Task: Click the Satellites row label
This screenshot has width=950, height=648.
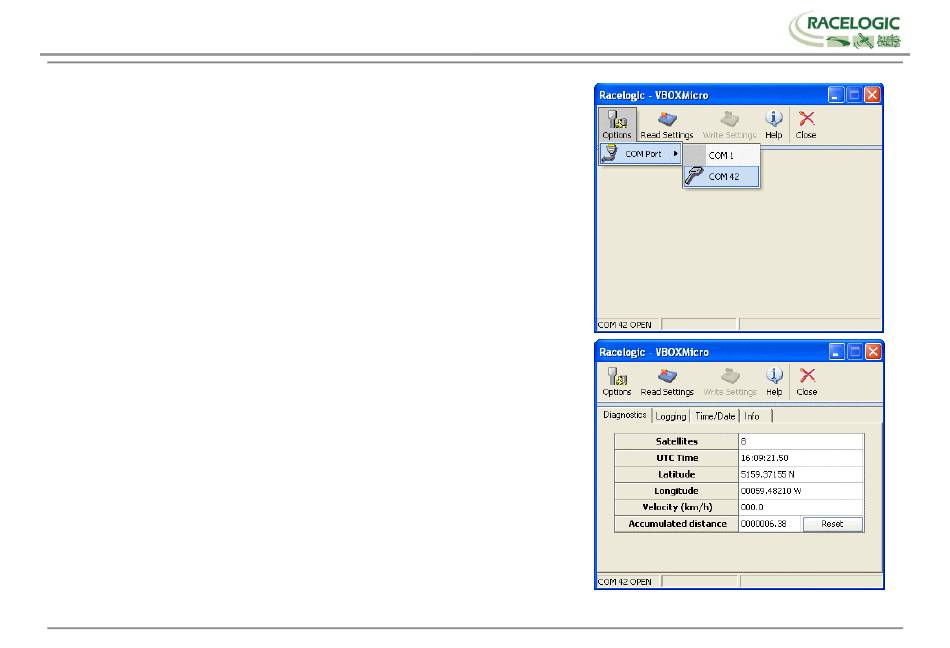Action: pos(676,441)
